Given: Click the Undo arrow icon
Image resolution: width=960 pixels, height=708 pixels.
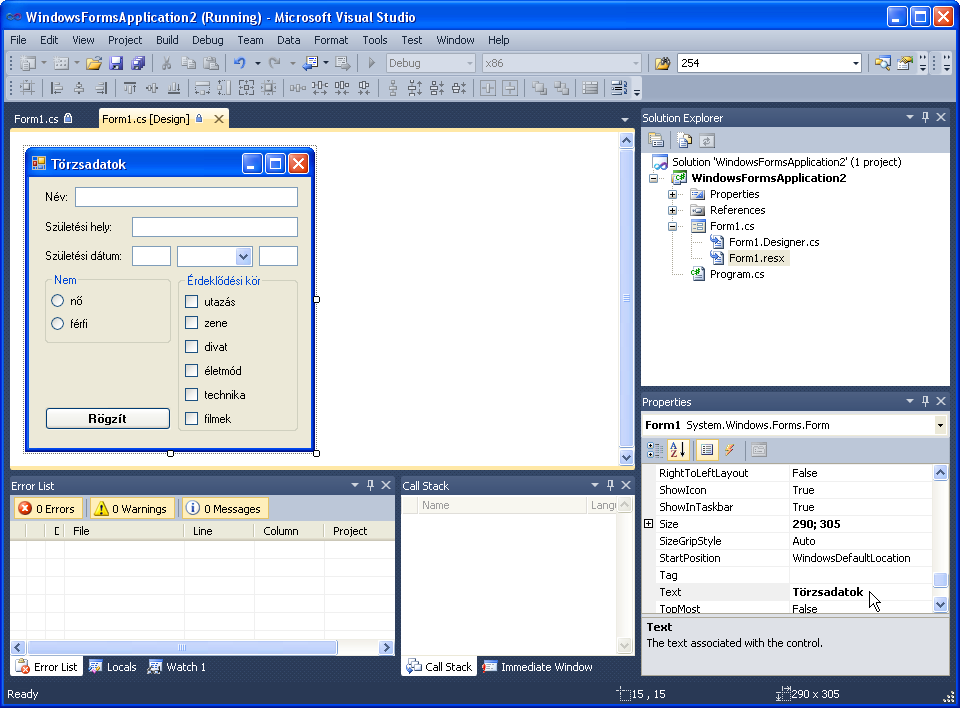Looking at the screenshot, I should click(239, 63).
